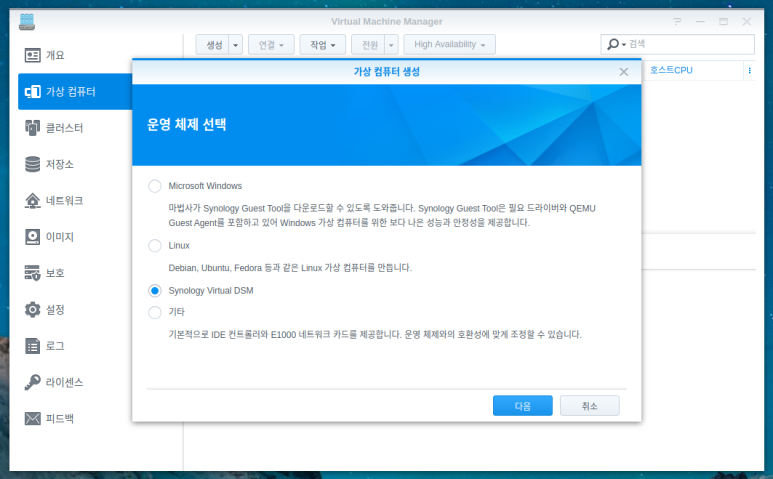Open the High Availability dropdown
Viewport: 773px width, 479px height.
[450, 45]
